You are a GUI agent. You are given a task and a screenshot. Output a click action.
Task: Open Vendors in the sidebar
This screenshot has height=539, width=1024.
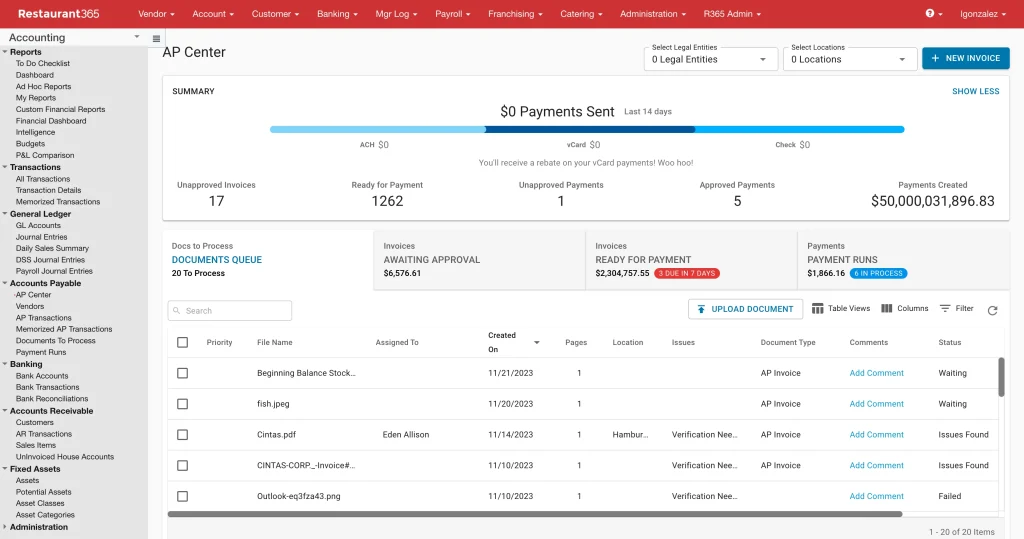(x=30, y=306)
